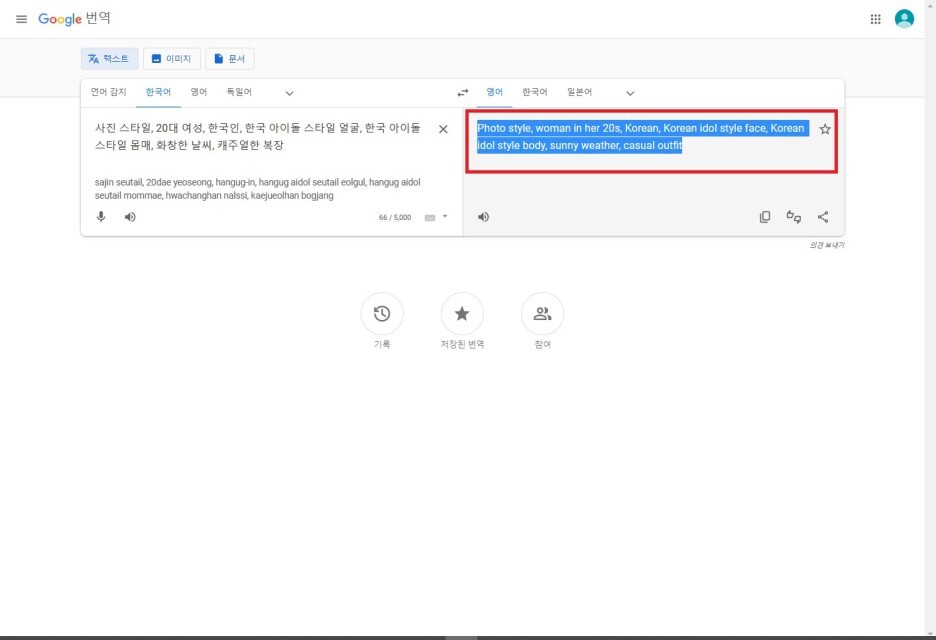Viewport: 936px width, 640px height.
Task: Listen to the translated text audio
Action: (484, 217)
